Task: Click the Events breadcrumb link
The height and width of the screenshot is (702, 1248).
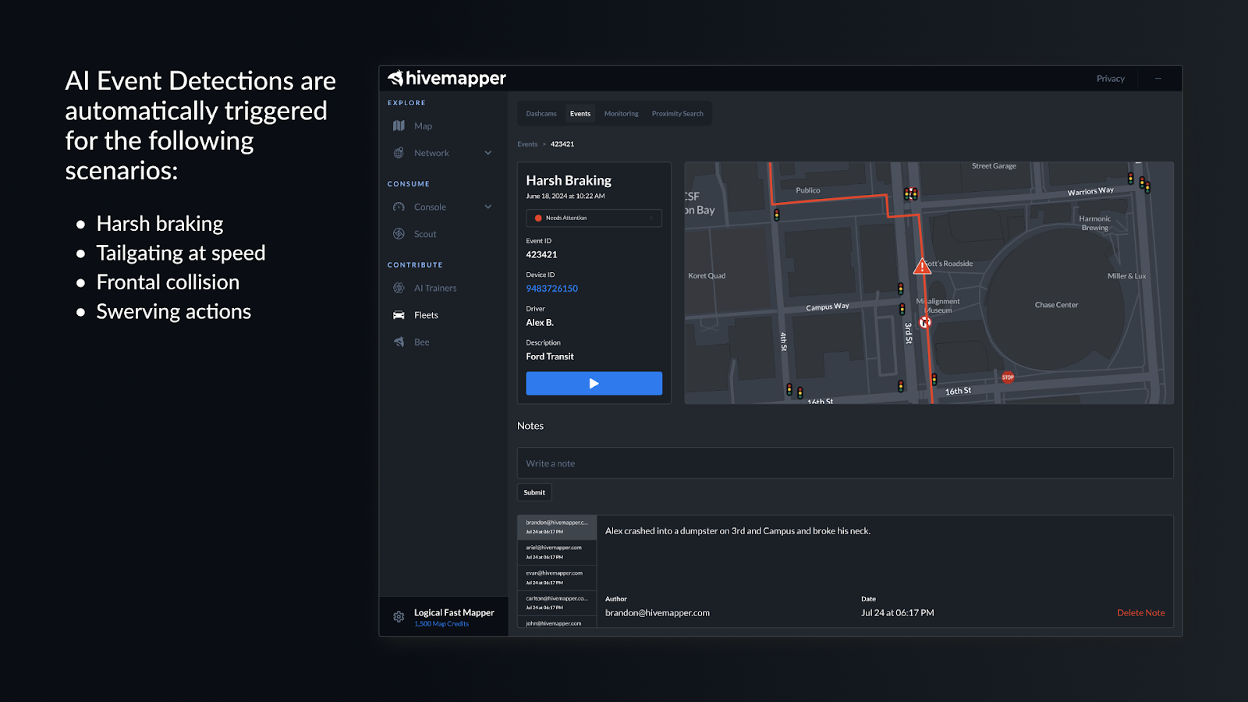Action: tap(527, 144)
